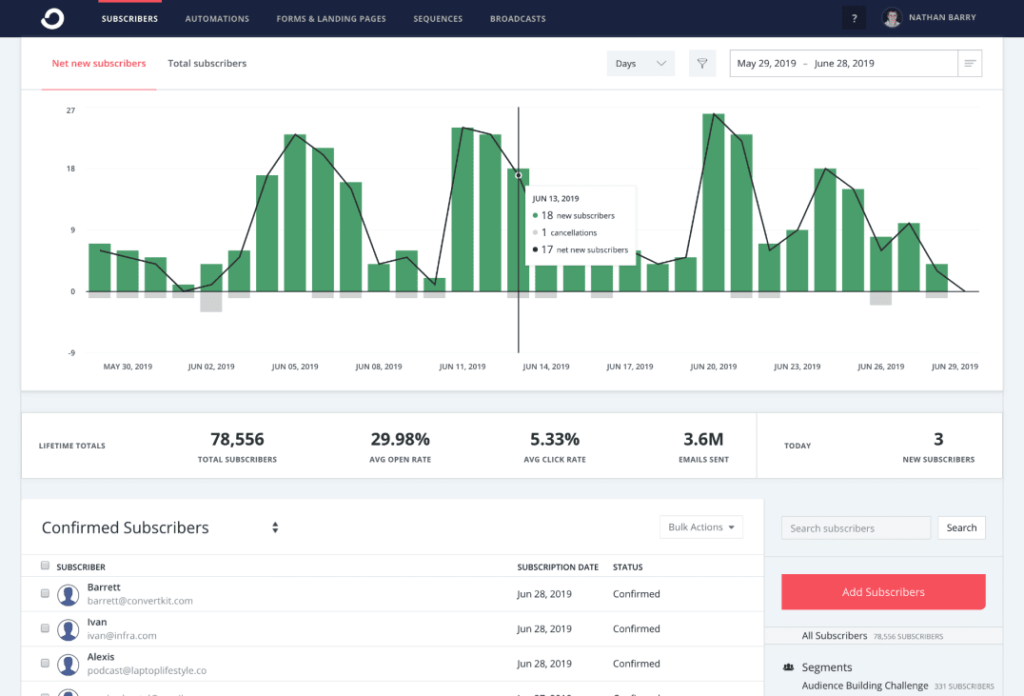Viewport: 1024px width, 696px height.
Task: Go to the Automations menu
Action: 217,19
